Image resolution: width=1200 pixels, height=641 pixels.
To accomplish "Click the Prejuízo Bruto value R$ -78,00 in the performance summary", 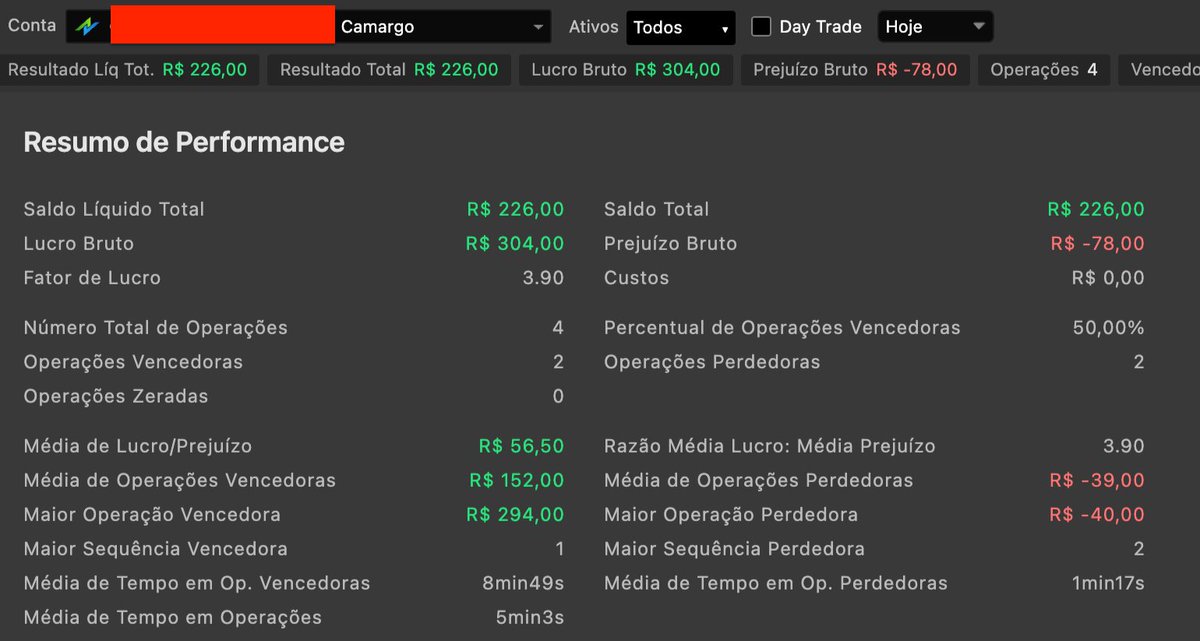I will [x=1098, y=244].
